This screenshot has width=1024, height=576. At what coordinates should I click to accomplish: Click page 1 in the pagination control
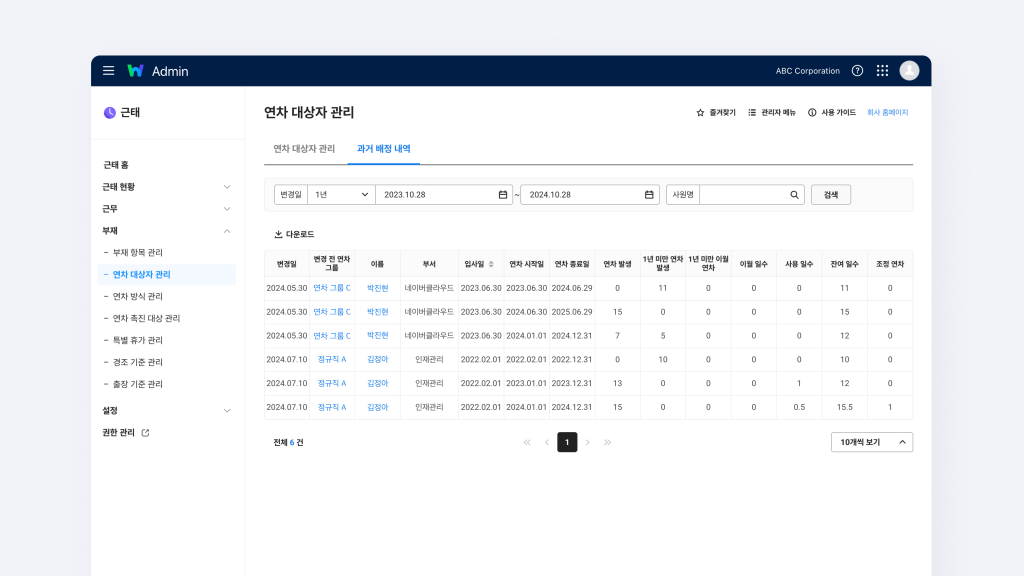tap(567, 441)
